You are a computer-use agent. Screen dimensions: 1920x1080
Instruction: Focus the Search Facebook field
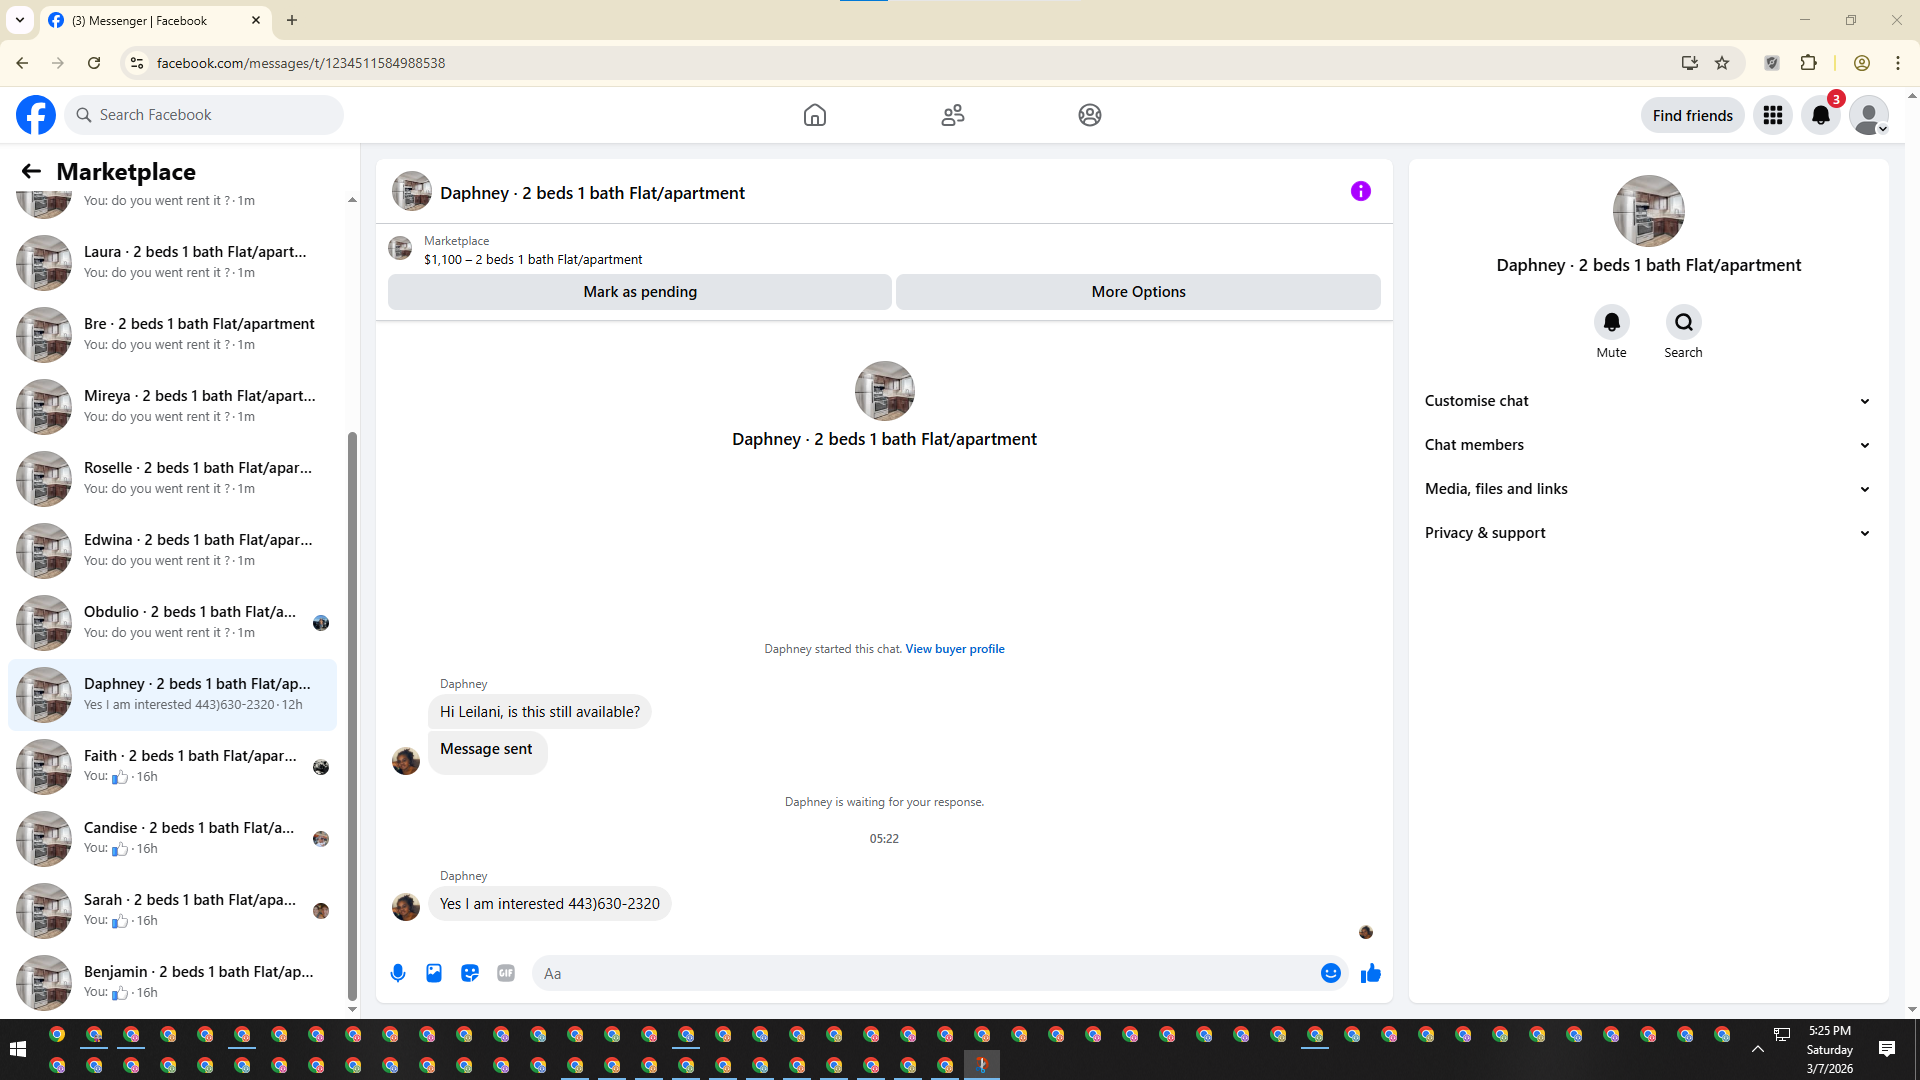(x=205, y=115)
